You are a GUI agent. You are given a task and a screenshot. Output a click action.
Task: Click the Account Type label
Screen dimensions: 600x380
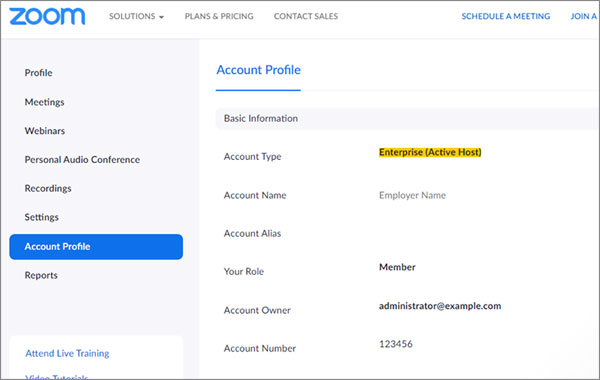[253, 157]
